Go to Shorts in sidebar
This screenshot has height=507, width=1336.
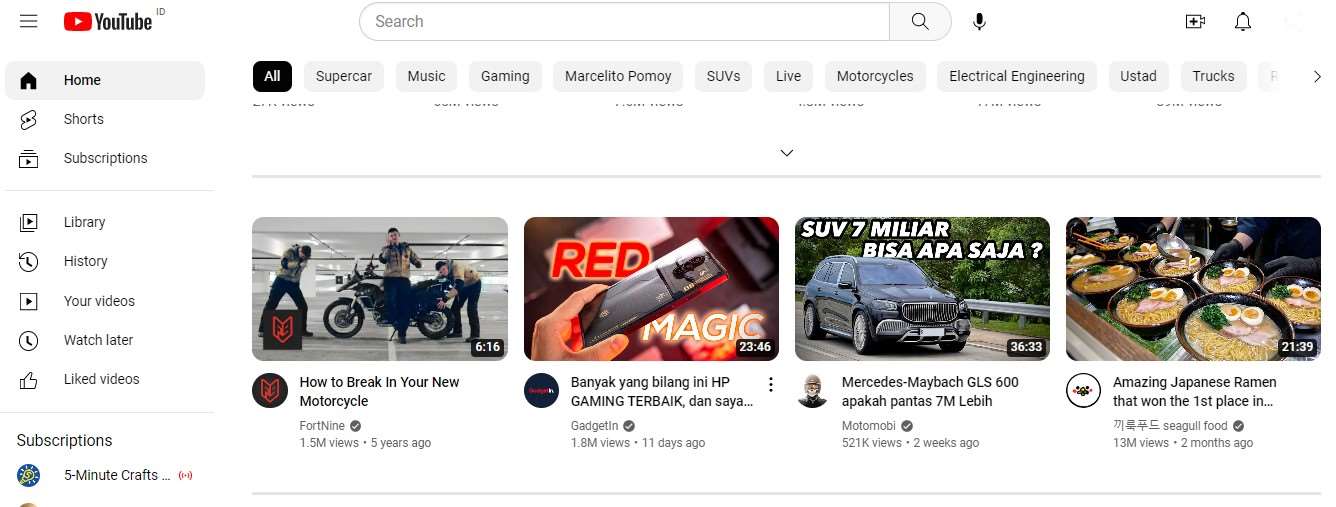pos(105,119)
